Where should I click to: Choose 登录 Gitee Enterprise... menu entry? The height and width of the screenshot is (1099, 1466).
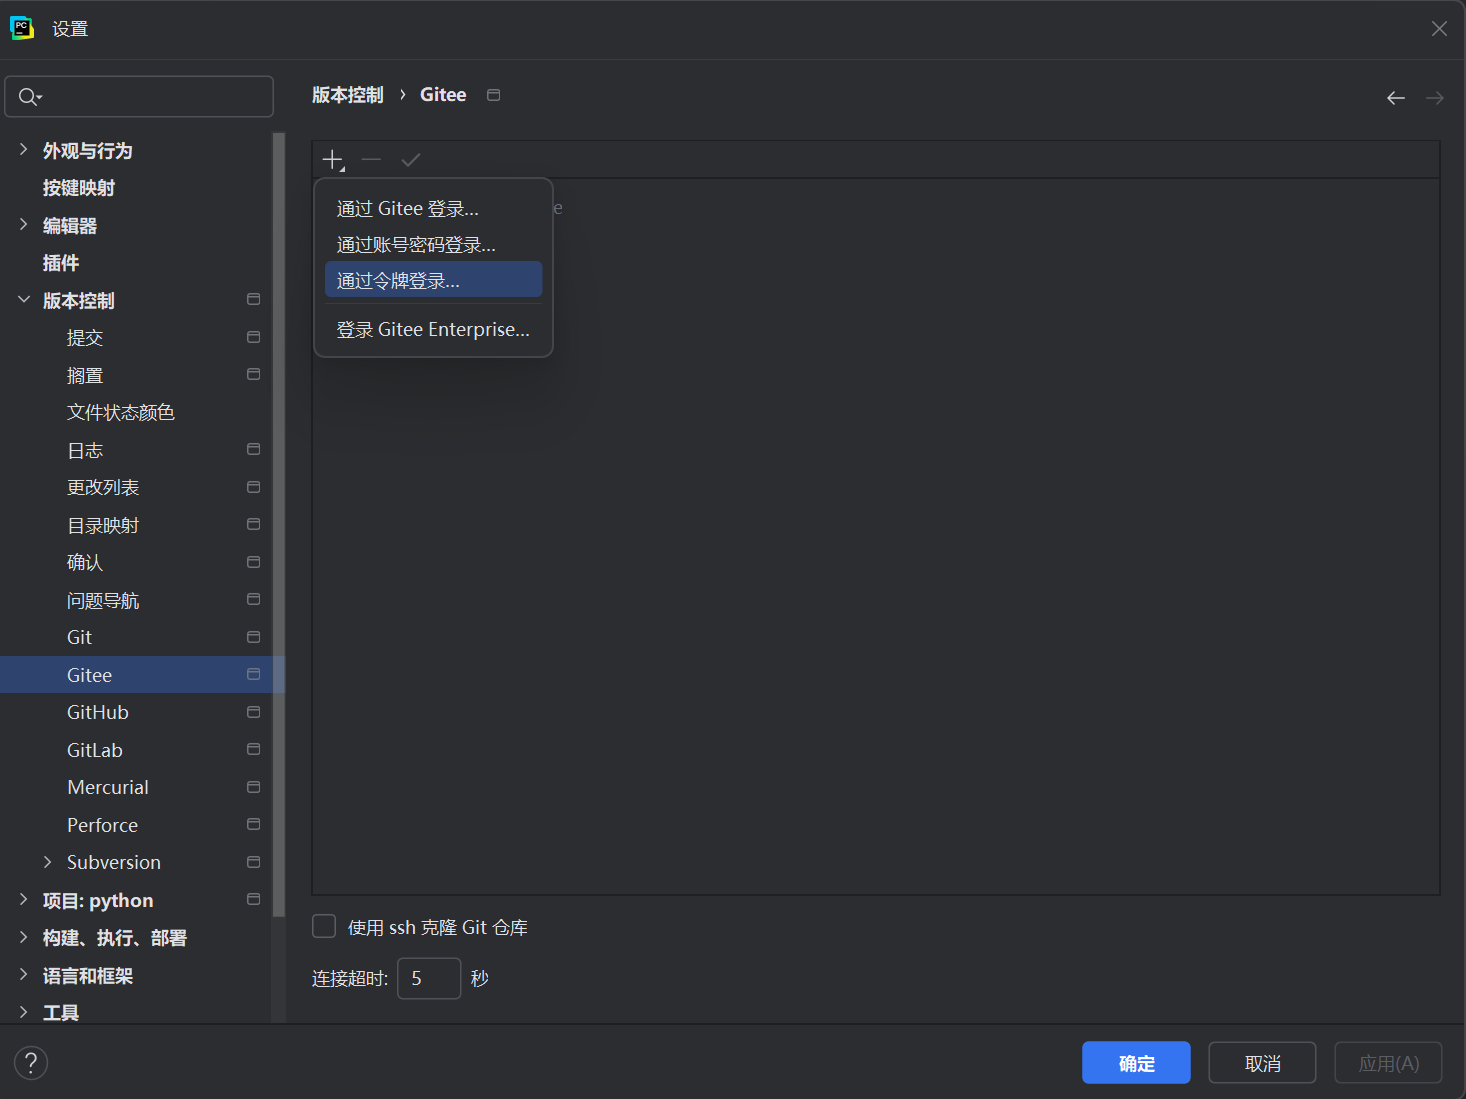click(x=434, y=329)
